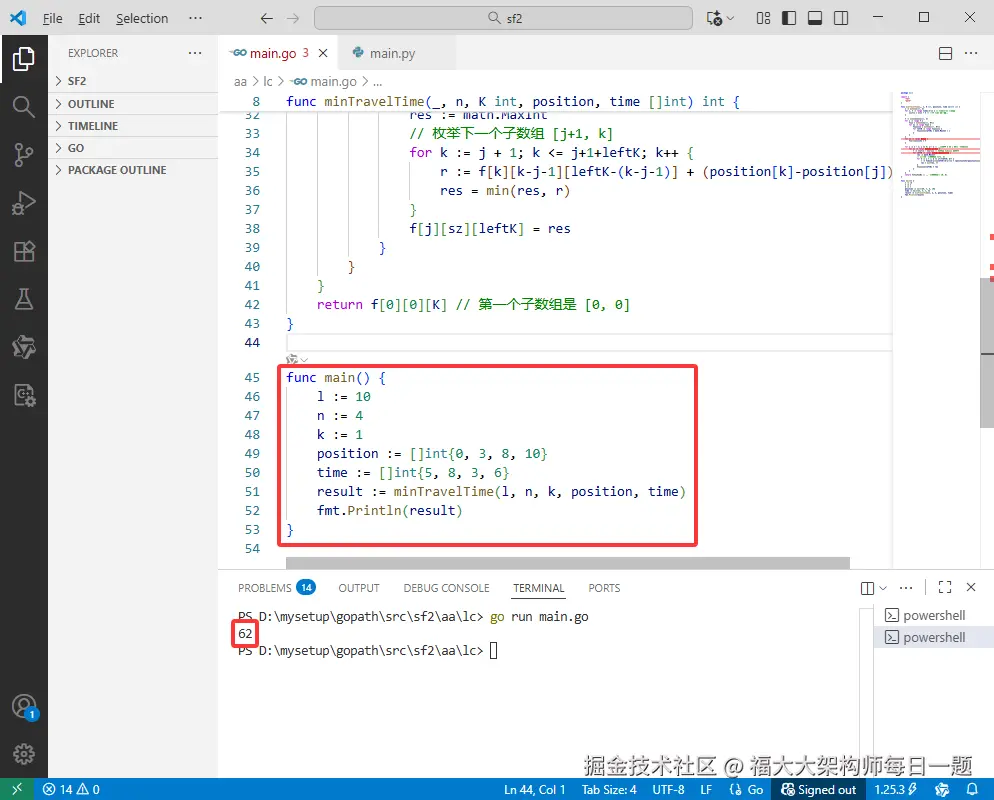Open remote window indicator in status bar
This screenshot has height=800, width=994.
(17, 789)
